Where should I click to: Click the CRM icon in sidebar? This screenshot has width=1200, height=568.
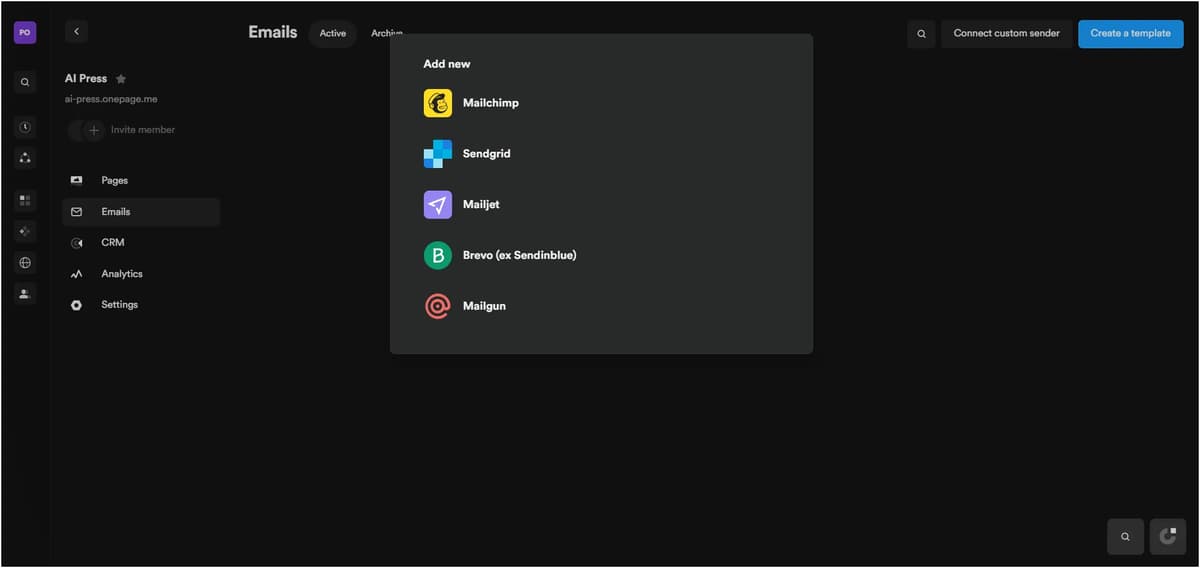tap(77, 243)
